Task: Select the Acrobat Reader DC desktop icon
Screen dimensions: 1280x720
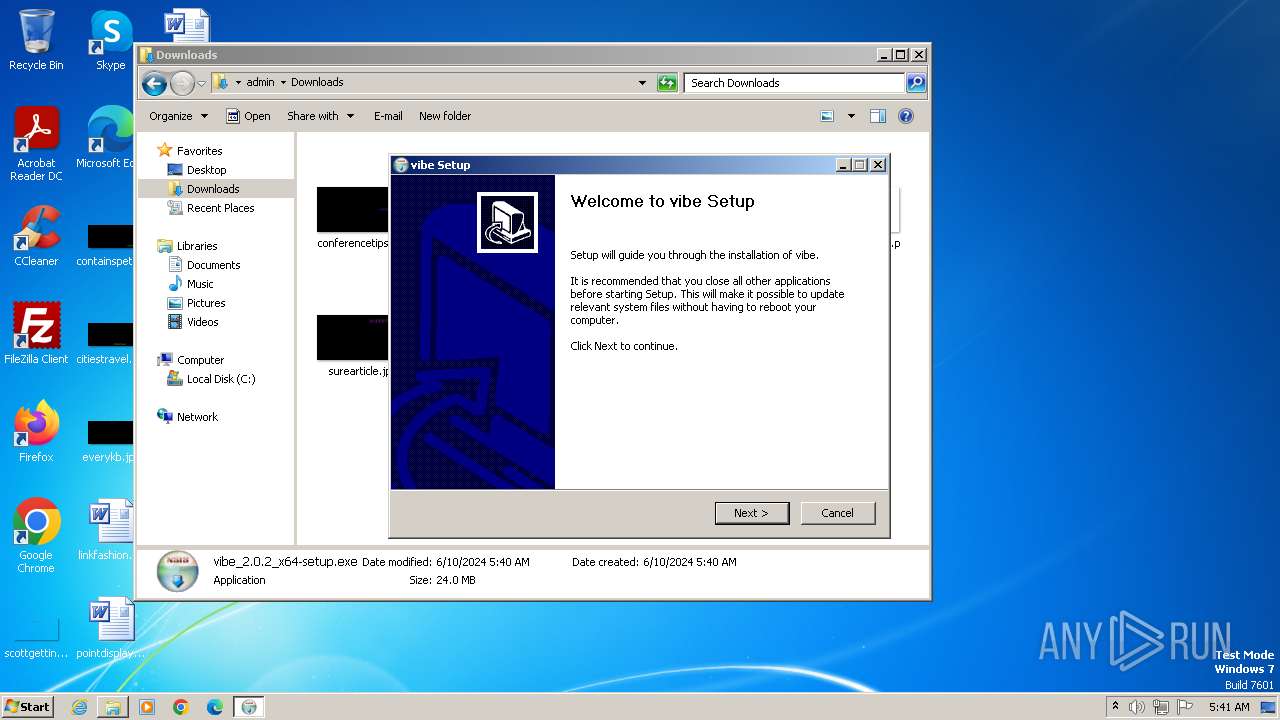Action: 36,144
